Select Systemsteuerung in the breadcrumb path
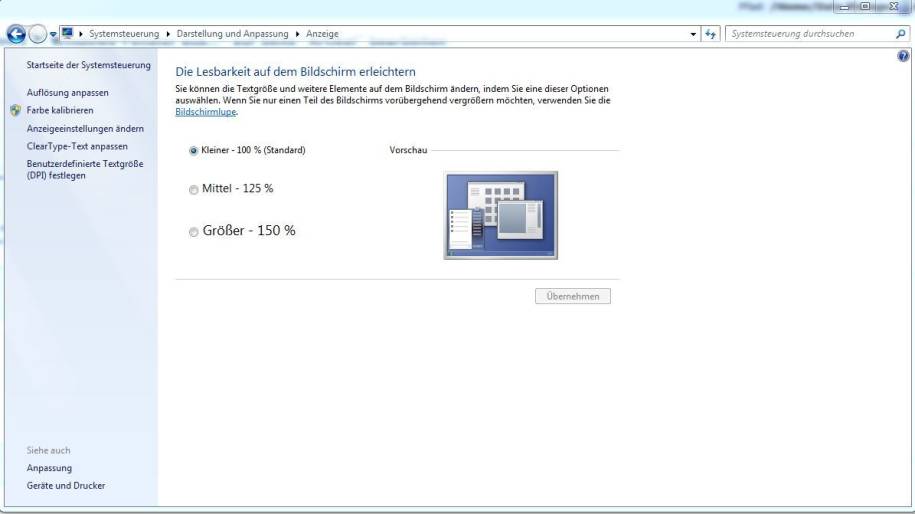915x514 pixels. (124, 34)
